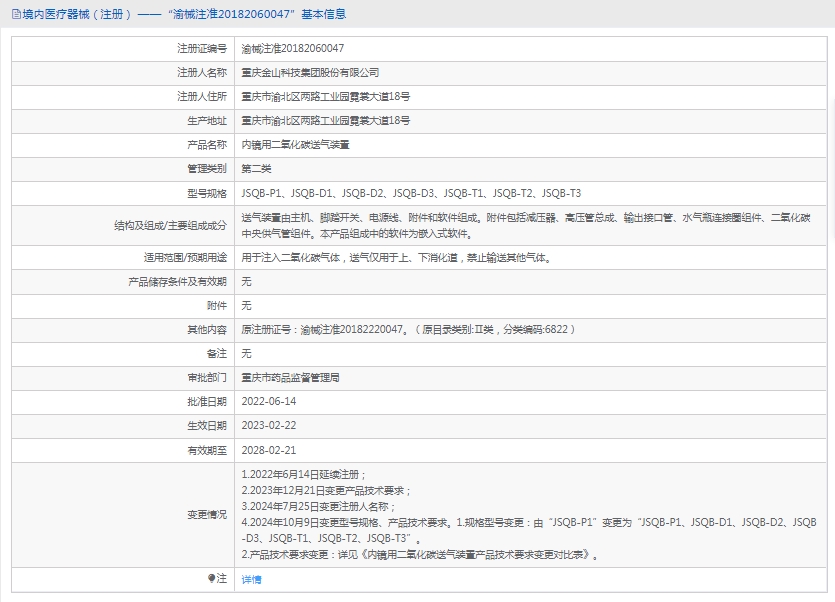Select approval date 2022-06-14
The width and height of the screenshot is (835, 602).
click(x=268, y=402)
